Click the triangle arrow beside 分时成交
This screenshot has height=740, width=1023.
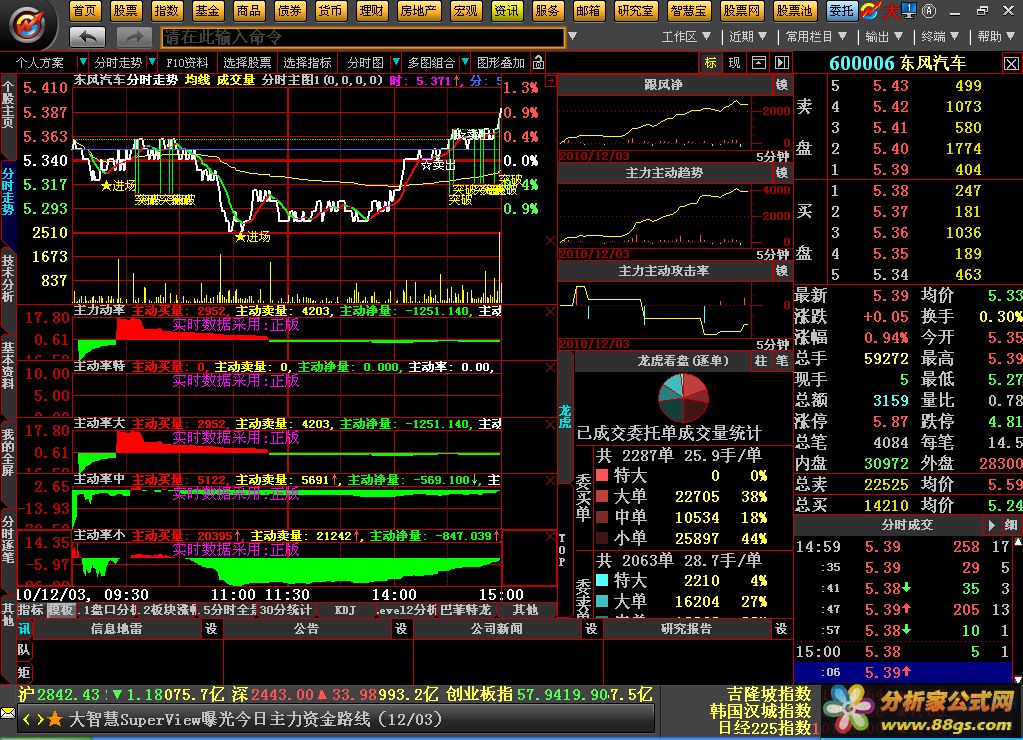click(x=992, y=525)
